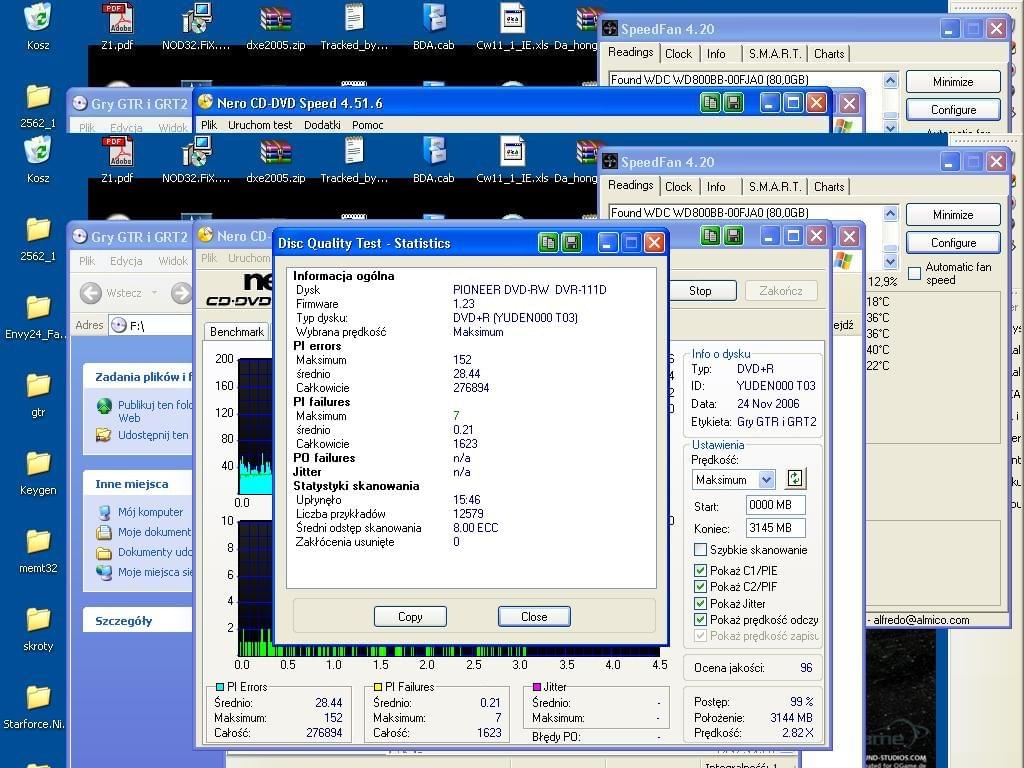
Task: Click the drive name PIONEER DVD-RW DVR-111D
Action: click(530, 289)
